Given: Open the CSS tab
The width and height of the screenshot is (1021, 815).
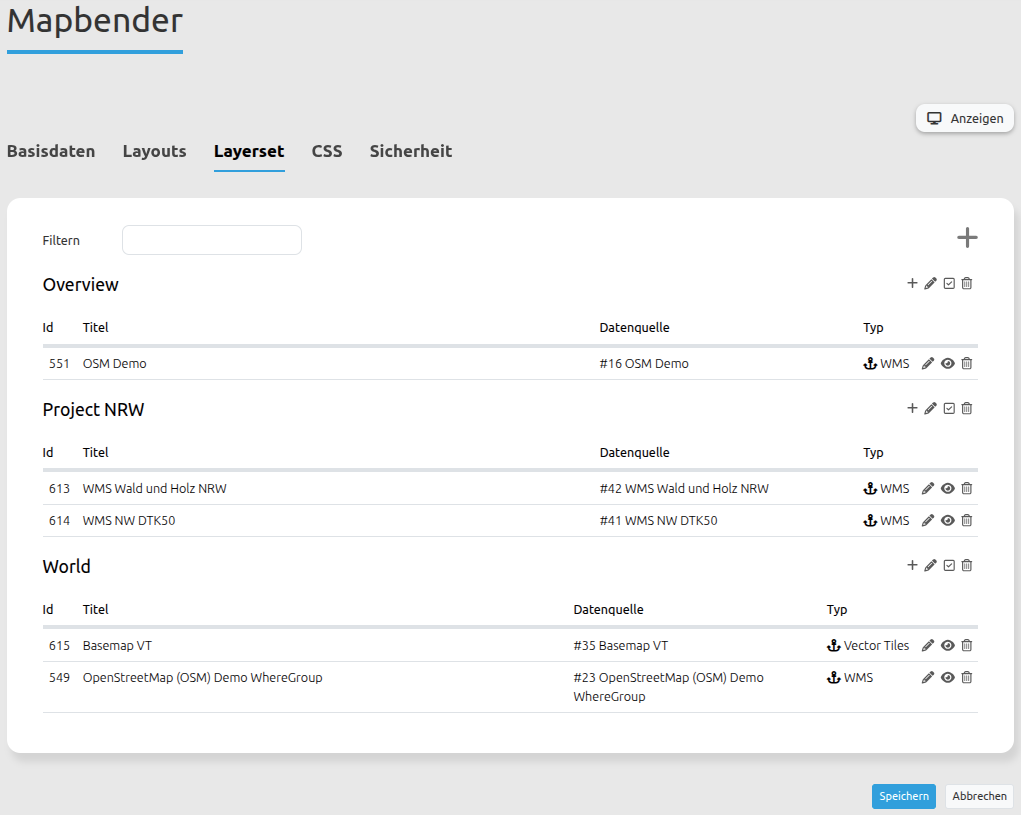Looking at the screenshot, I should tap(326, 152).
